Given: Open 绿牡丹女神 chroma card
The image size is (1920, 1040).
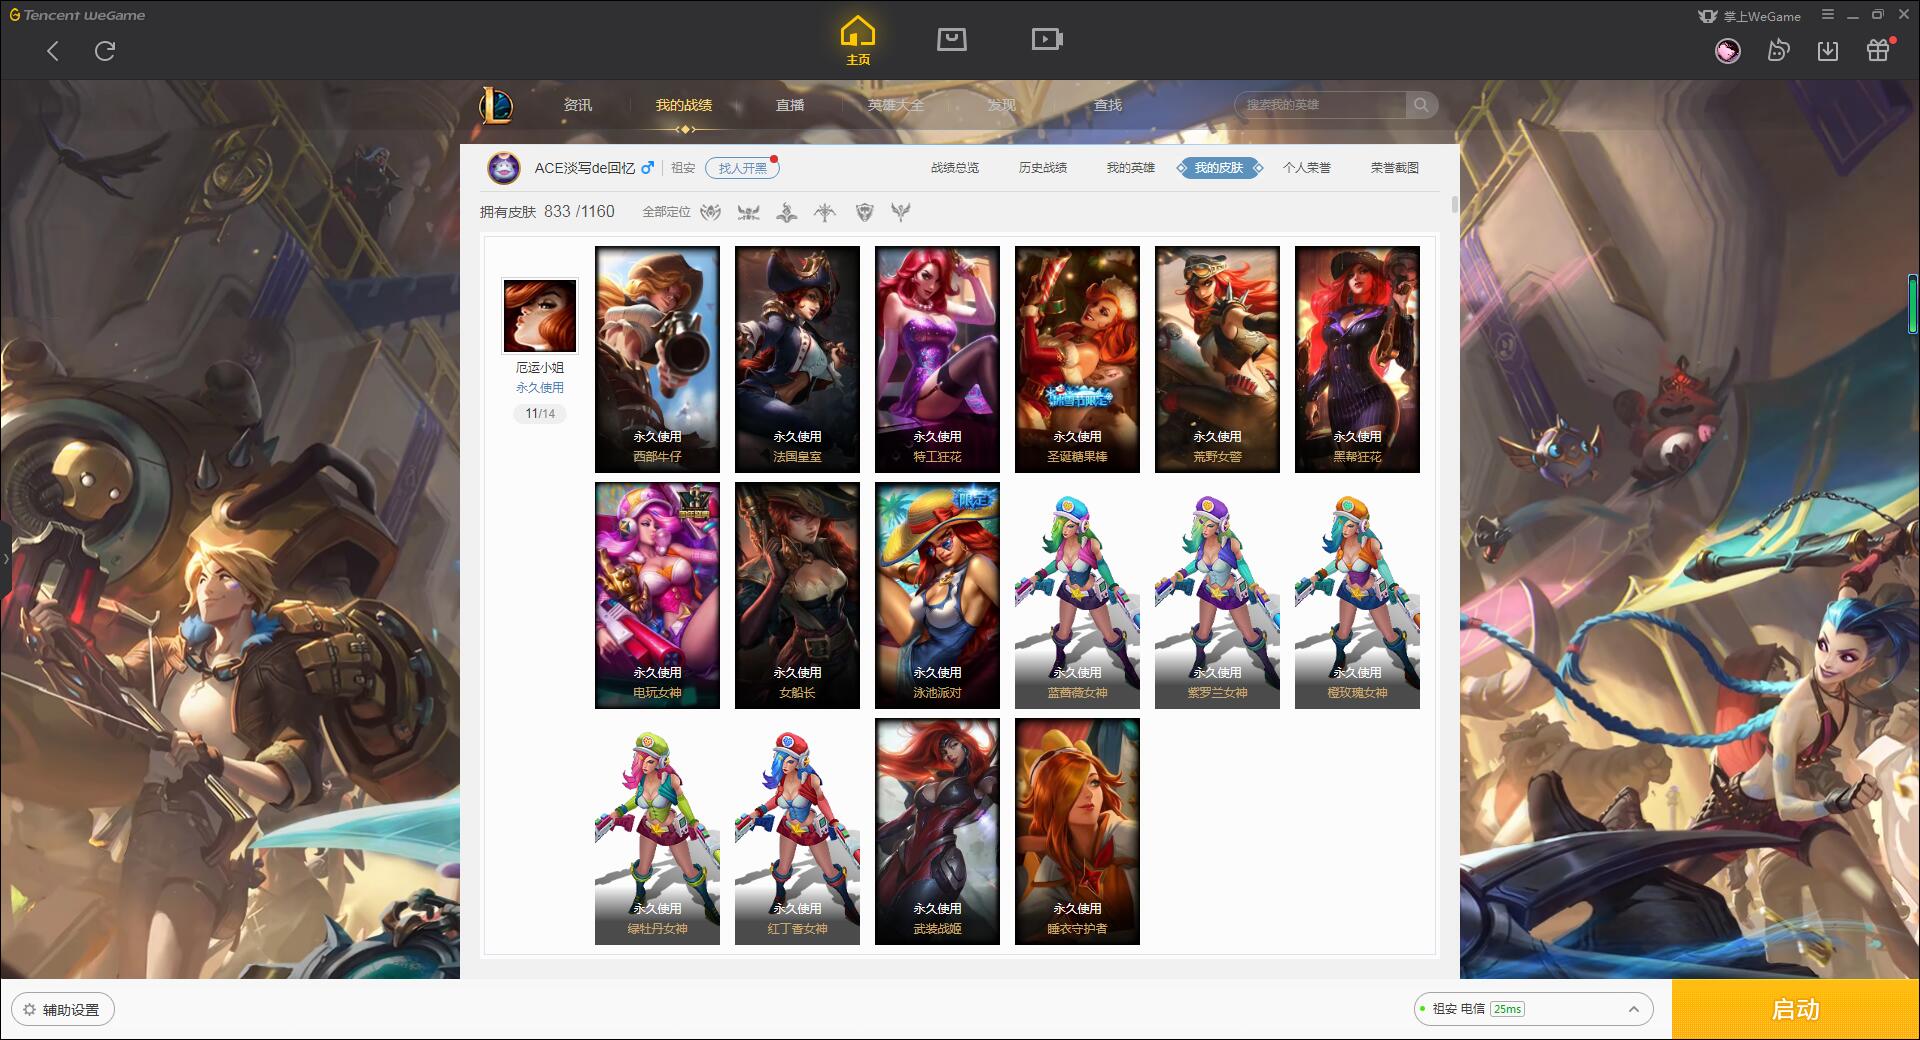Looking at the screenshot, I should point(657,831).
